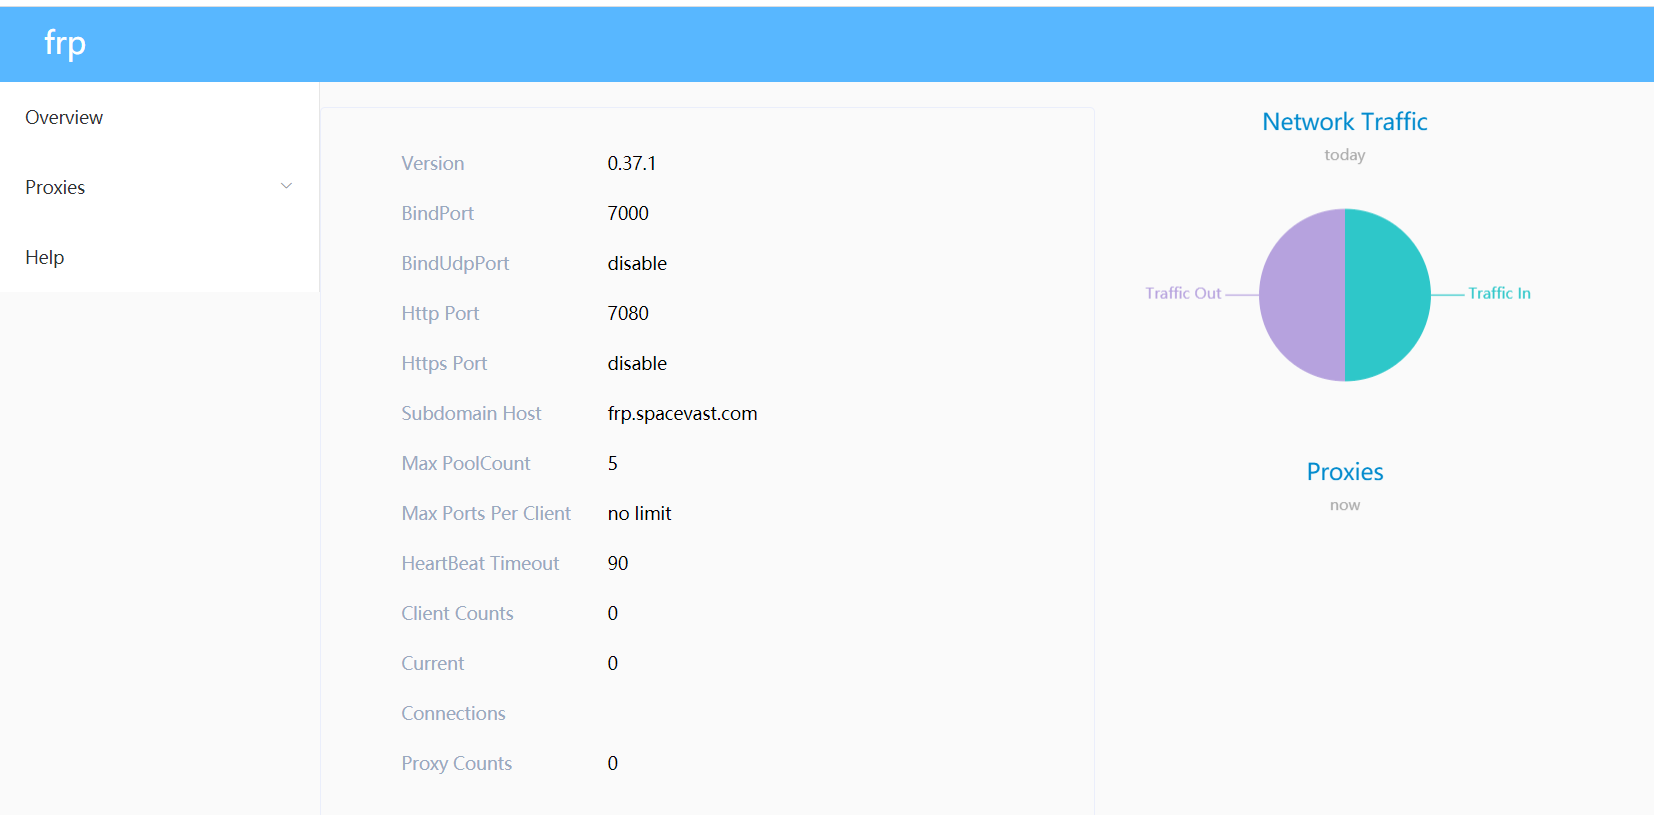Viewport: 1654px width, 815px height.
Task: Click the Proxies chart title
Action: [1345, 472]
